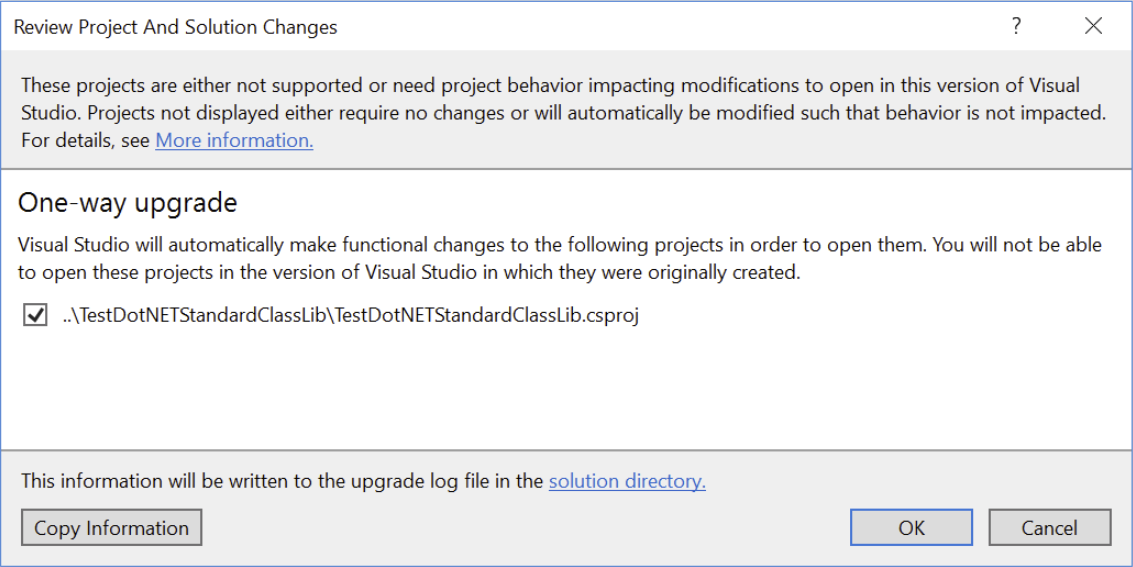Click the csproj file name in the project path
This screenshot has height=567, width=1133.
487,316
